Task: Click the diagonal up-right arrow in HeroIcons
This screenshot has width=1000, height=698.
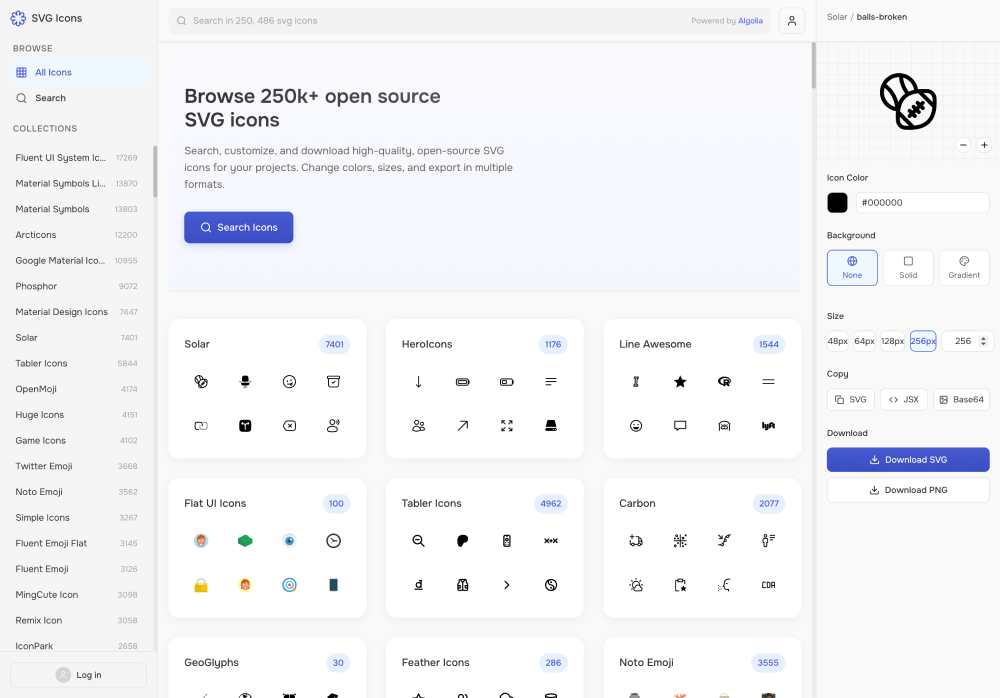Action: [x=462, y=426]
